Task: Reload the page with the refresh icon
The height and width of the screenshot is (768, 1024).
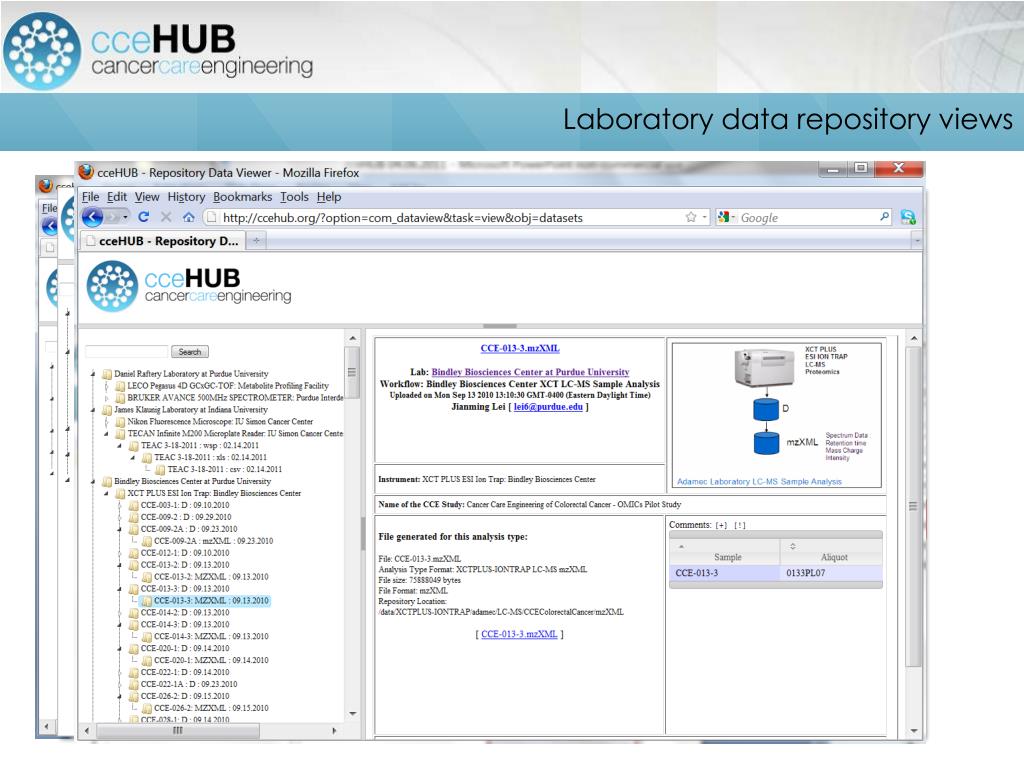Action: coord(144,217)
